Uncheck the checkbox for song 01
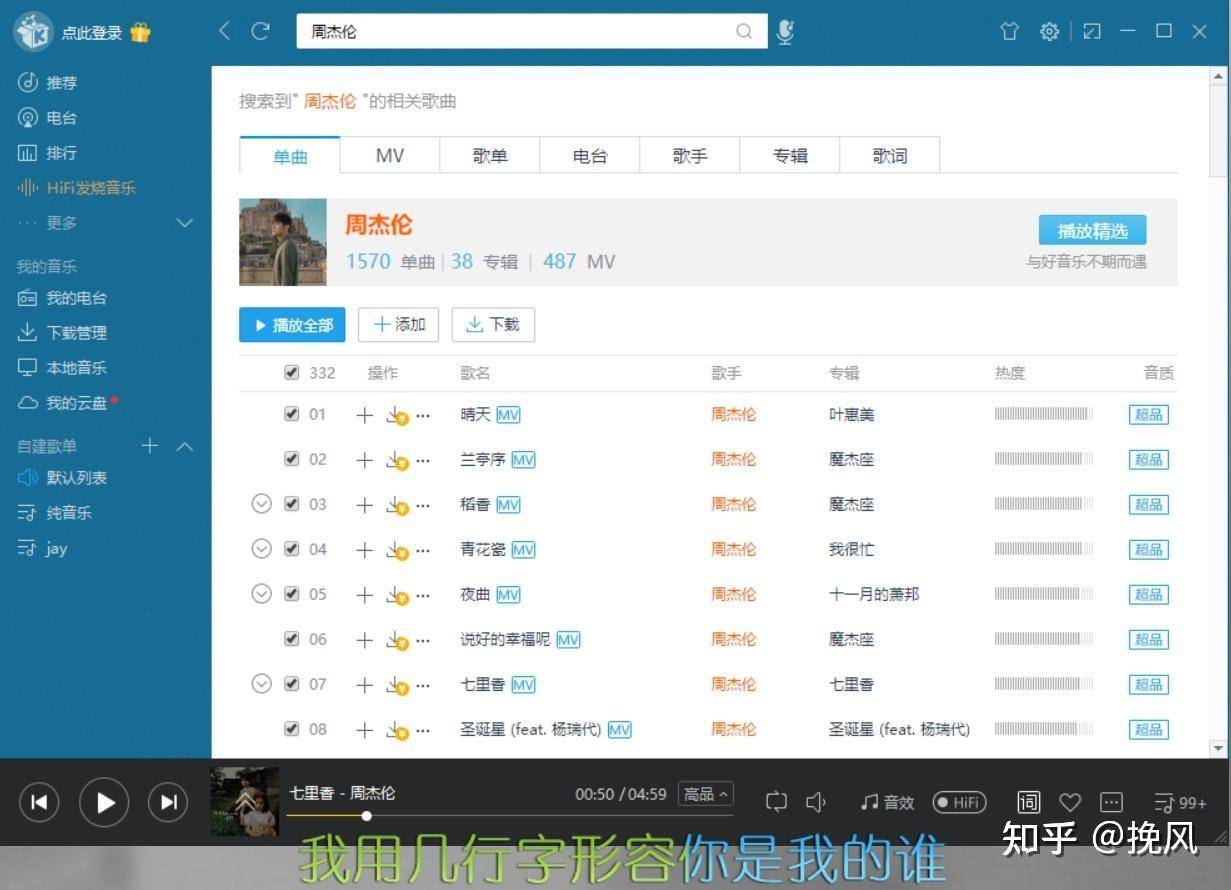 click(291, 413)
